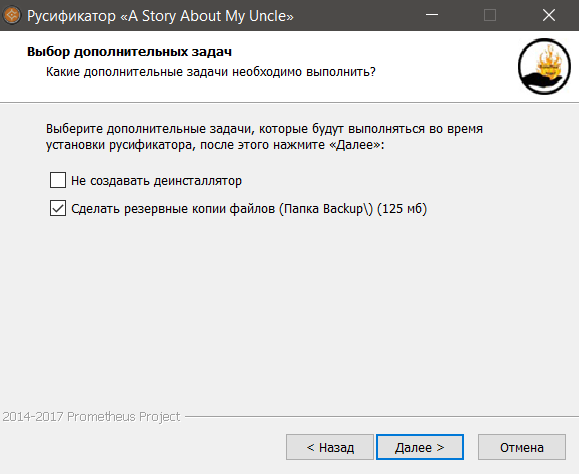
Task: Abort setup via the 'Отмена' button
Action: click(x=522, y=447)
